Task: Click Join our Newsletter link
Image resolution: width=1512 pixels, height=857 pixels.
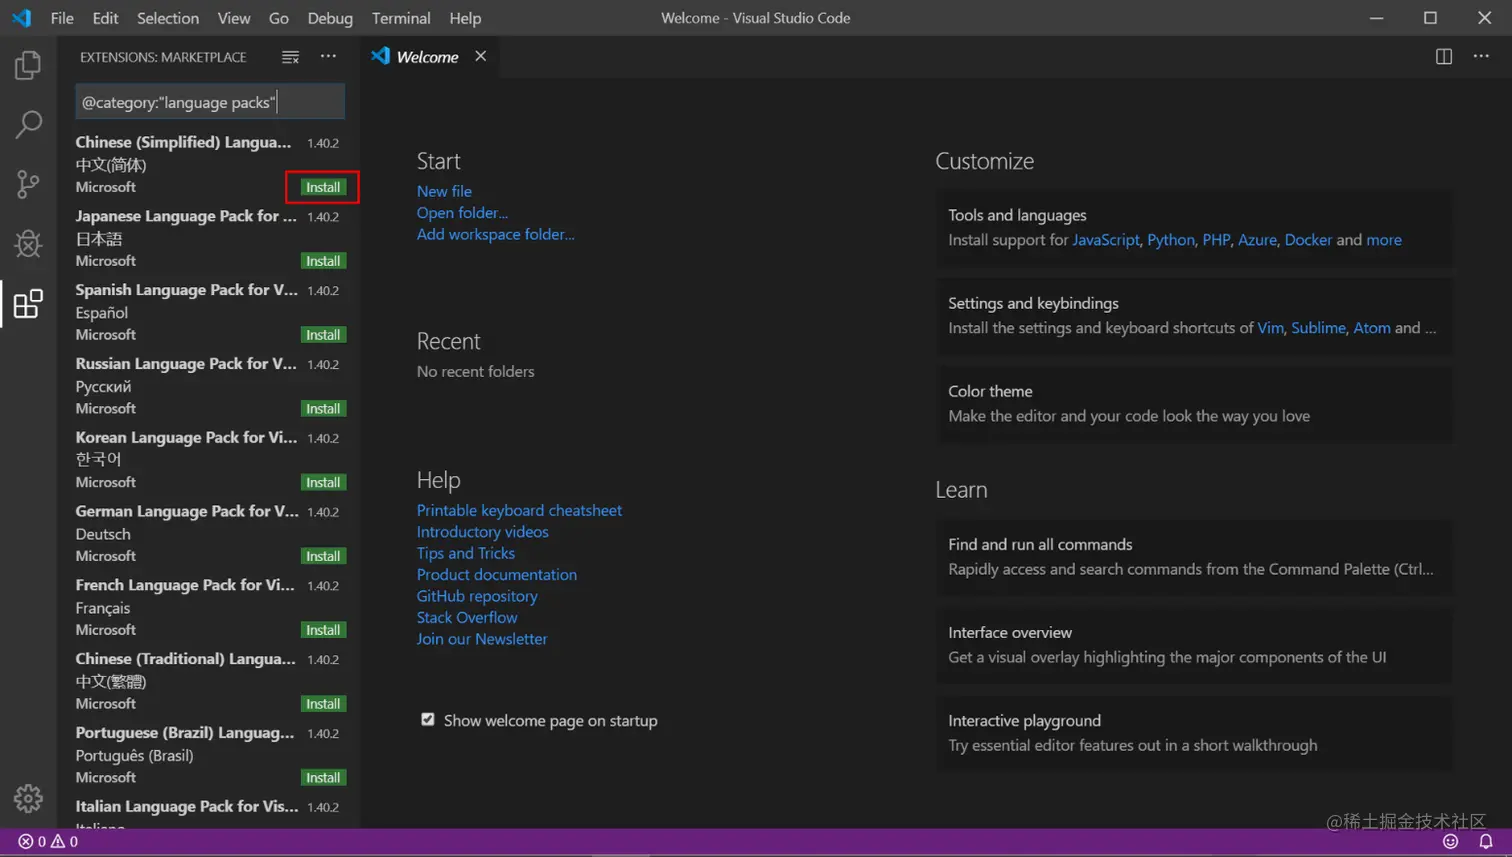Action: (x=482, y=639)
